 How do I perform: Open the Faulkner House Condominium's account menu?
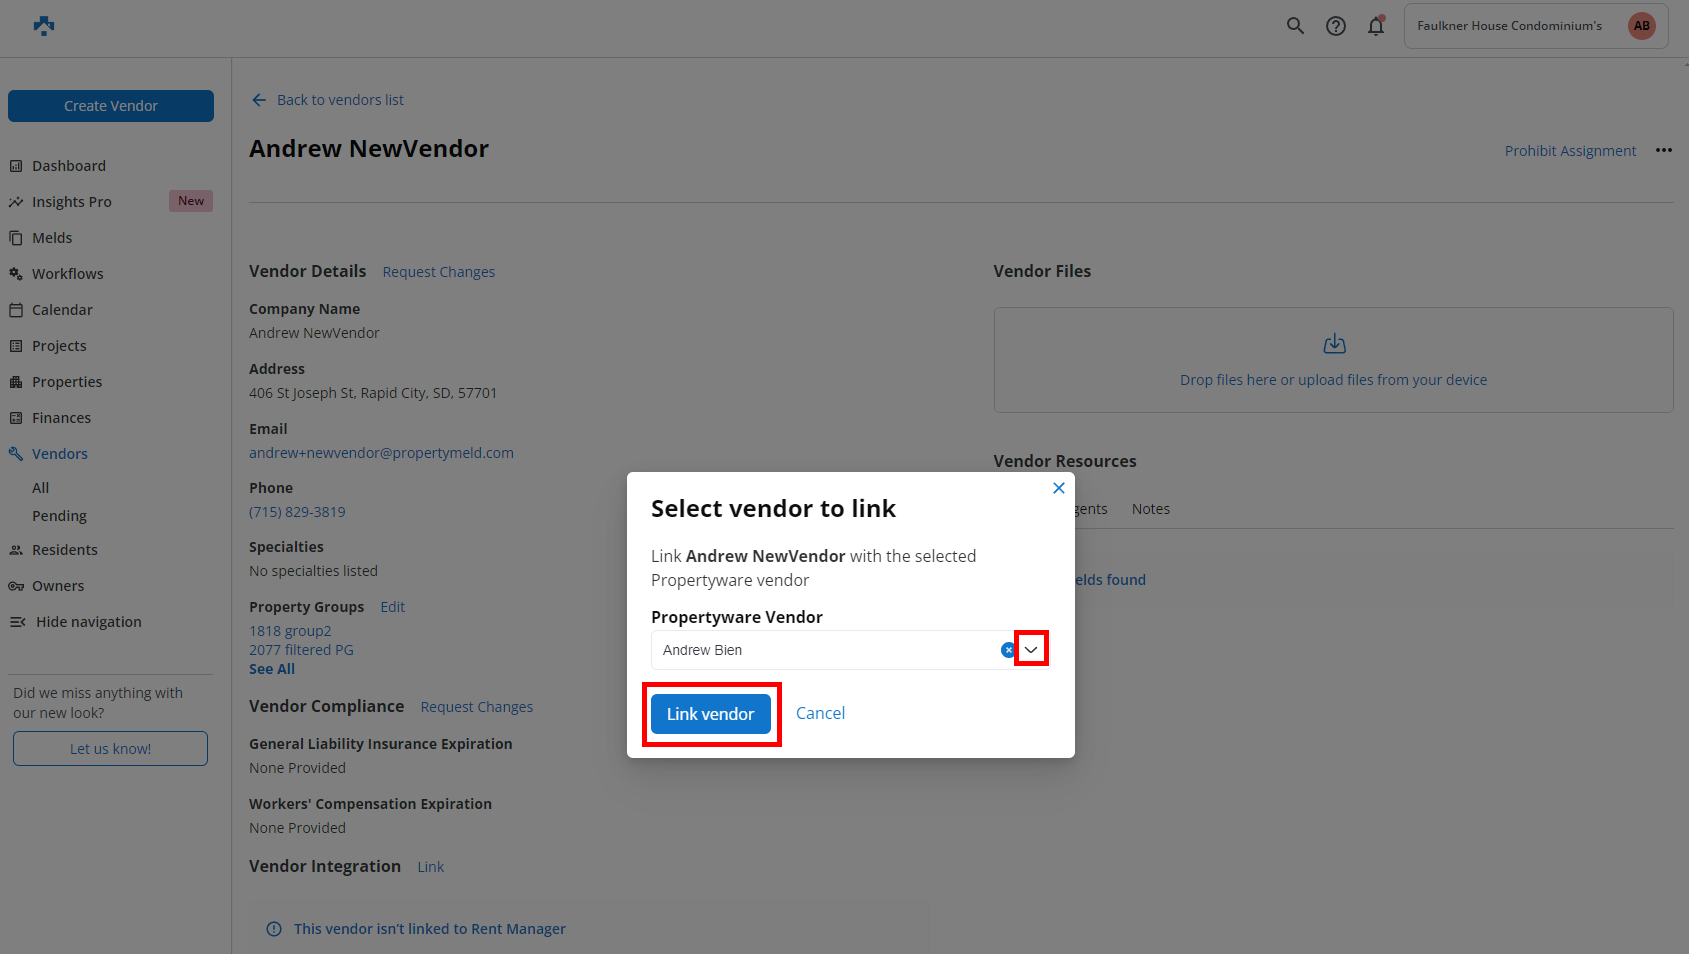[1509, 26]
